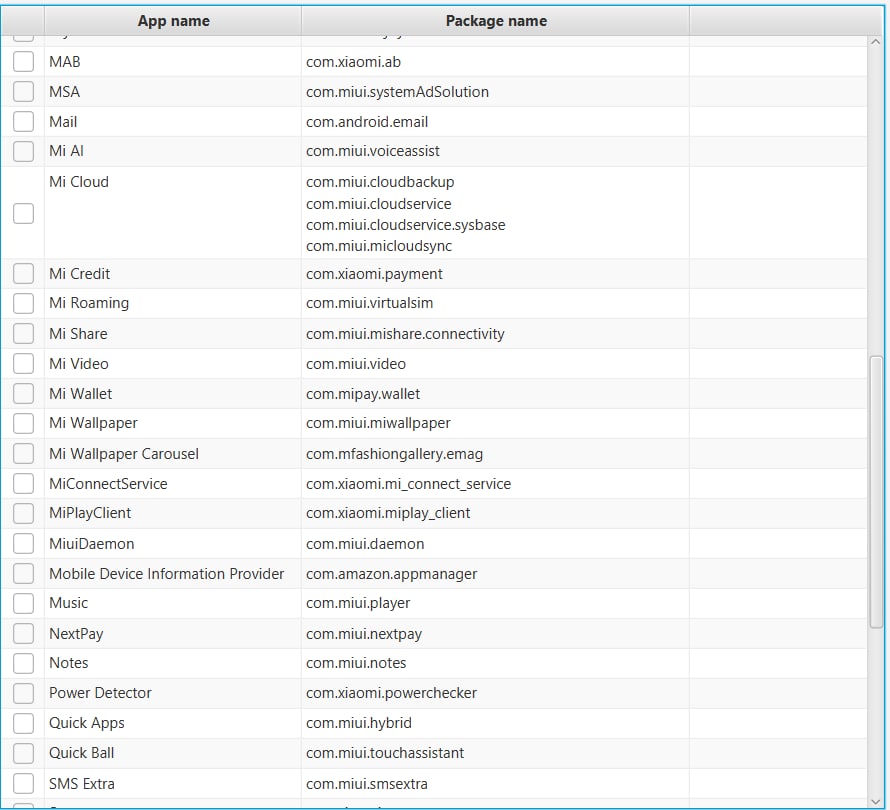Image resolution: width=890 pixels, height=810 pixels.
Task: Mark the Quick Ball checkbox
Action: coord(23,753)
